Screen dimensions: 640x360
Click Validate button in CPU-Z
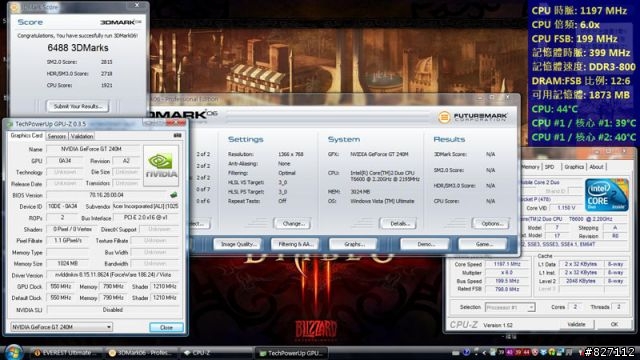coord(576,324)
